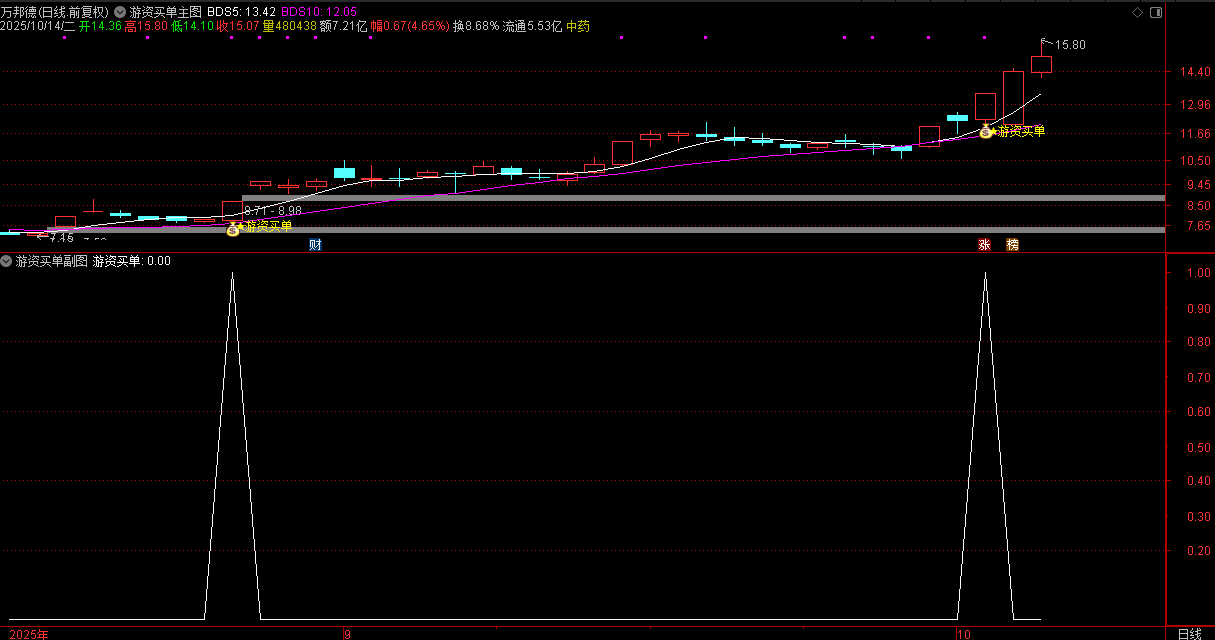The width and height of the screenshot is (1215, 640).
Task: Click the 日线 period label at bottom right
Action: (x=1189, y=634)
